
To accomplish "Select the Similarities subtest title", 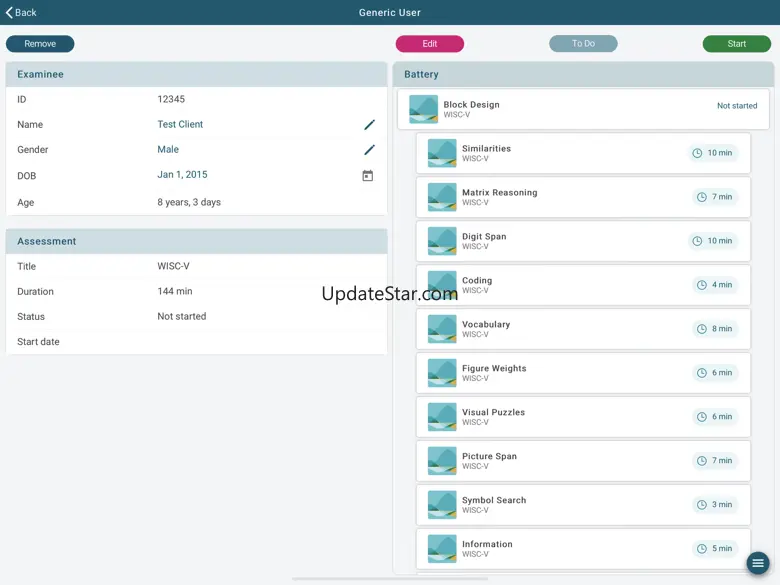I will click(x=486, y=148).
